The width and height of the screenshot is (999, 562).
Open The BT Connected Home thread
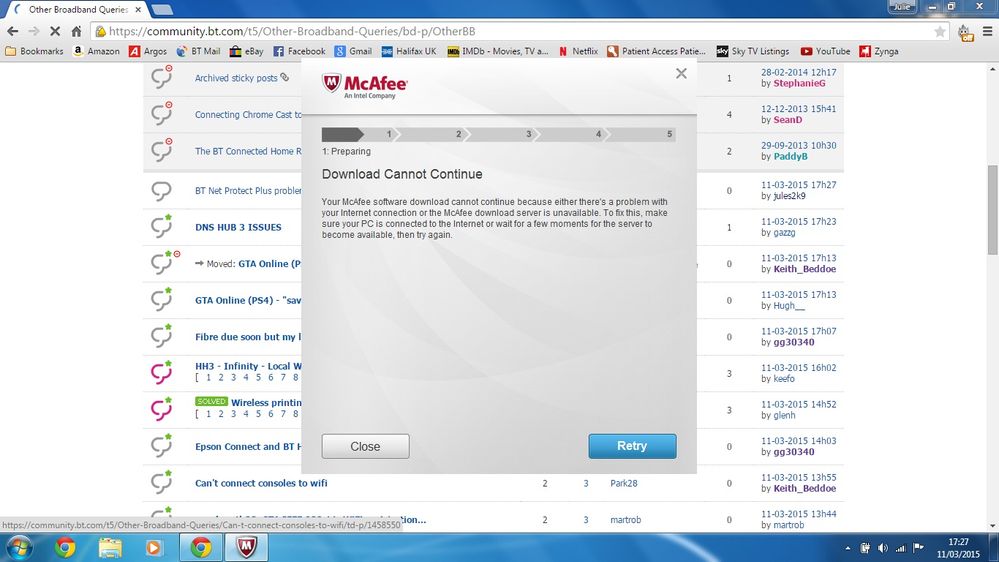tap(248, 151)
